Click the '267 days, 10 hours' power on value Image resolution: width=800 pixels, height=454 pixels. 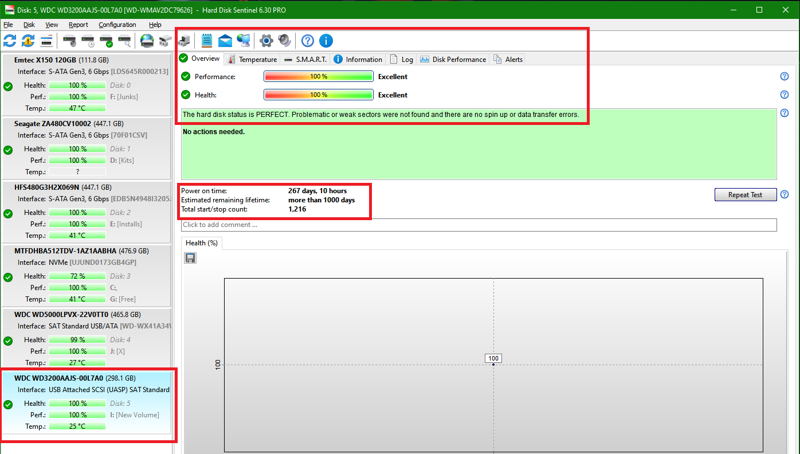(317, 191)
